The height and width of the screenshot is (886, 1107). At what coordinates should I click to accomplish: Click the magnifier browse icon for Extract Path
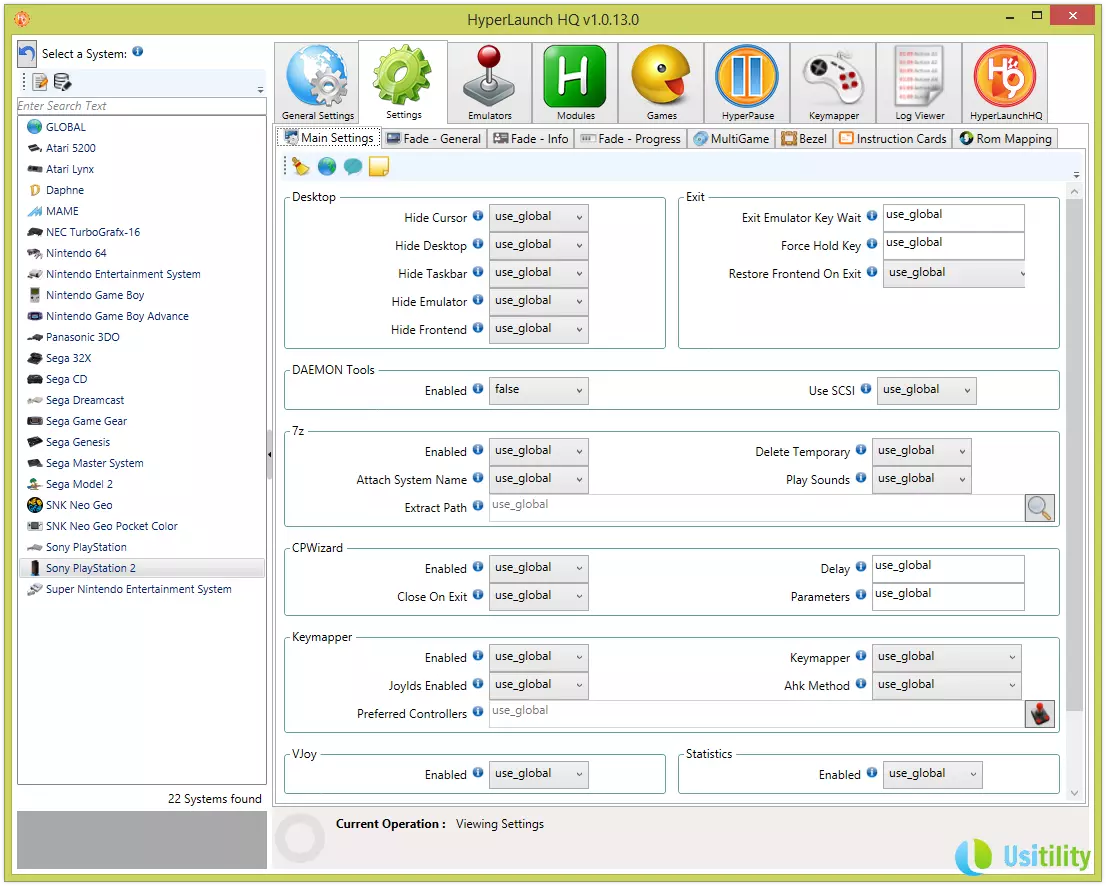pyautogui.click(x=1039, y=508)
